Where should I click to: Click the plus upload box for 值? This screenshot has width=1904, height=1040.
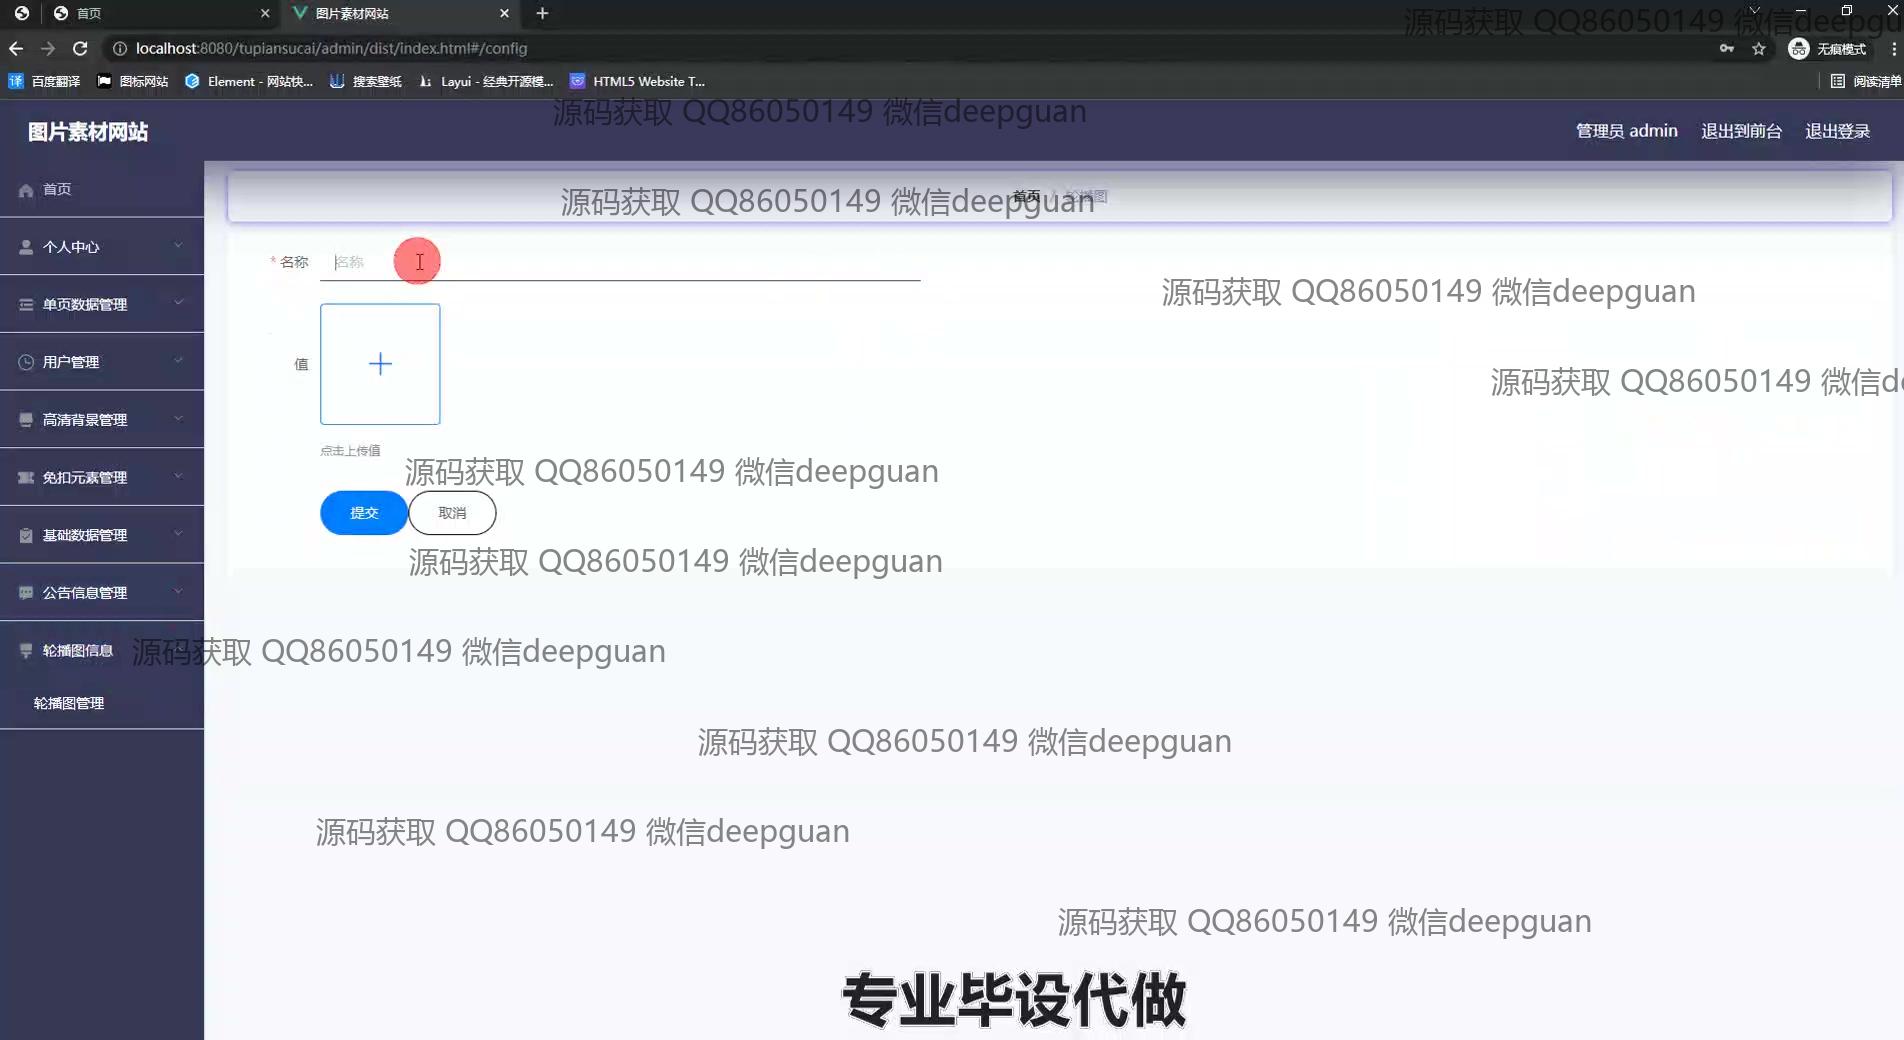click(x=380, y=364)
